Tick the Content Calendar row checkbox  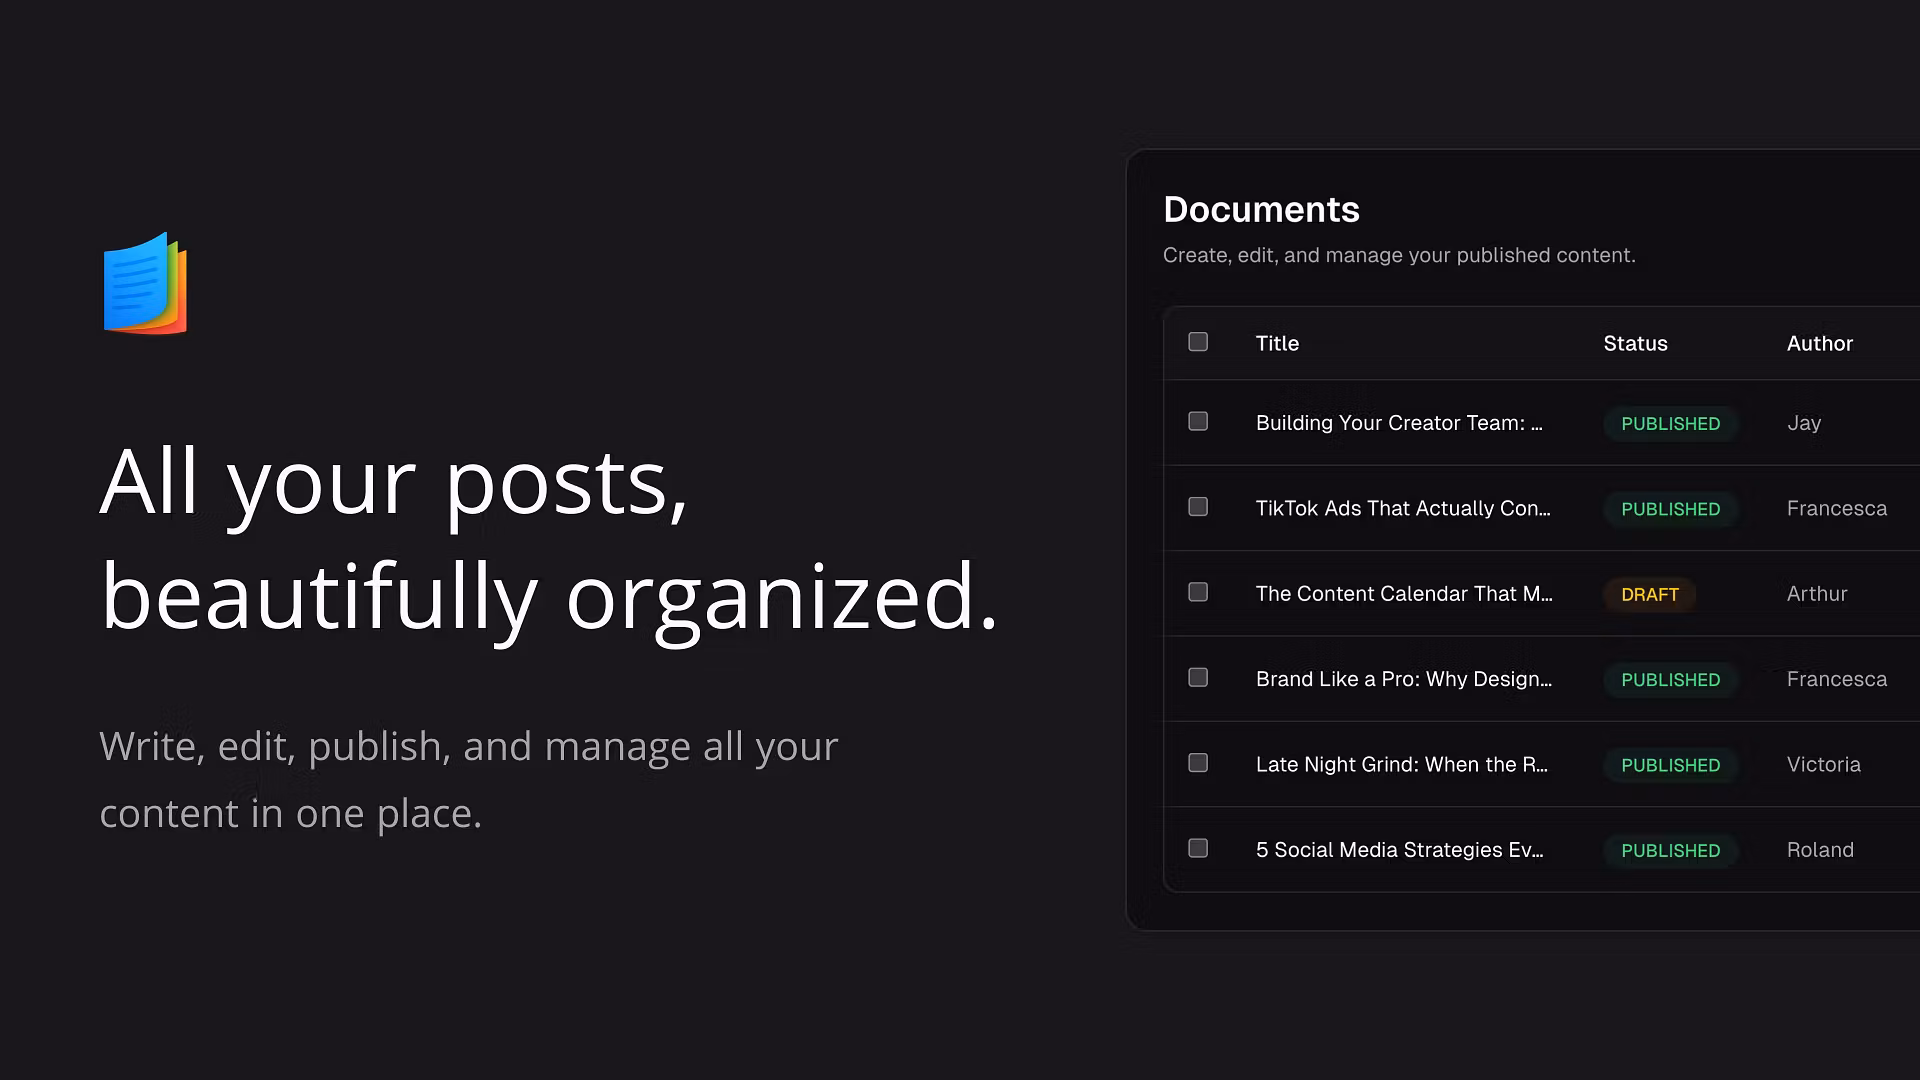click(x=1198, y=593)
